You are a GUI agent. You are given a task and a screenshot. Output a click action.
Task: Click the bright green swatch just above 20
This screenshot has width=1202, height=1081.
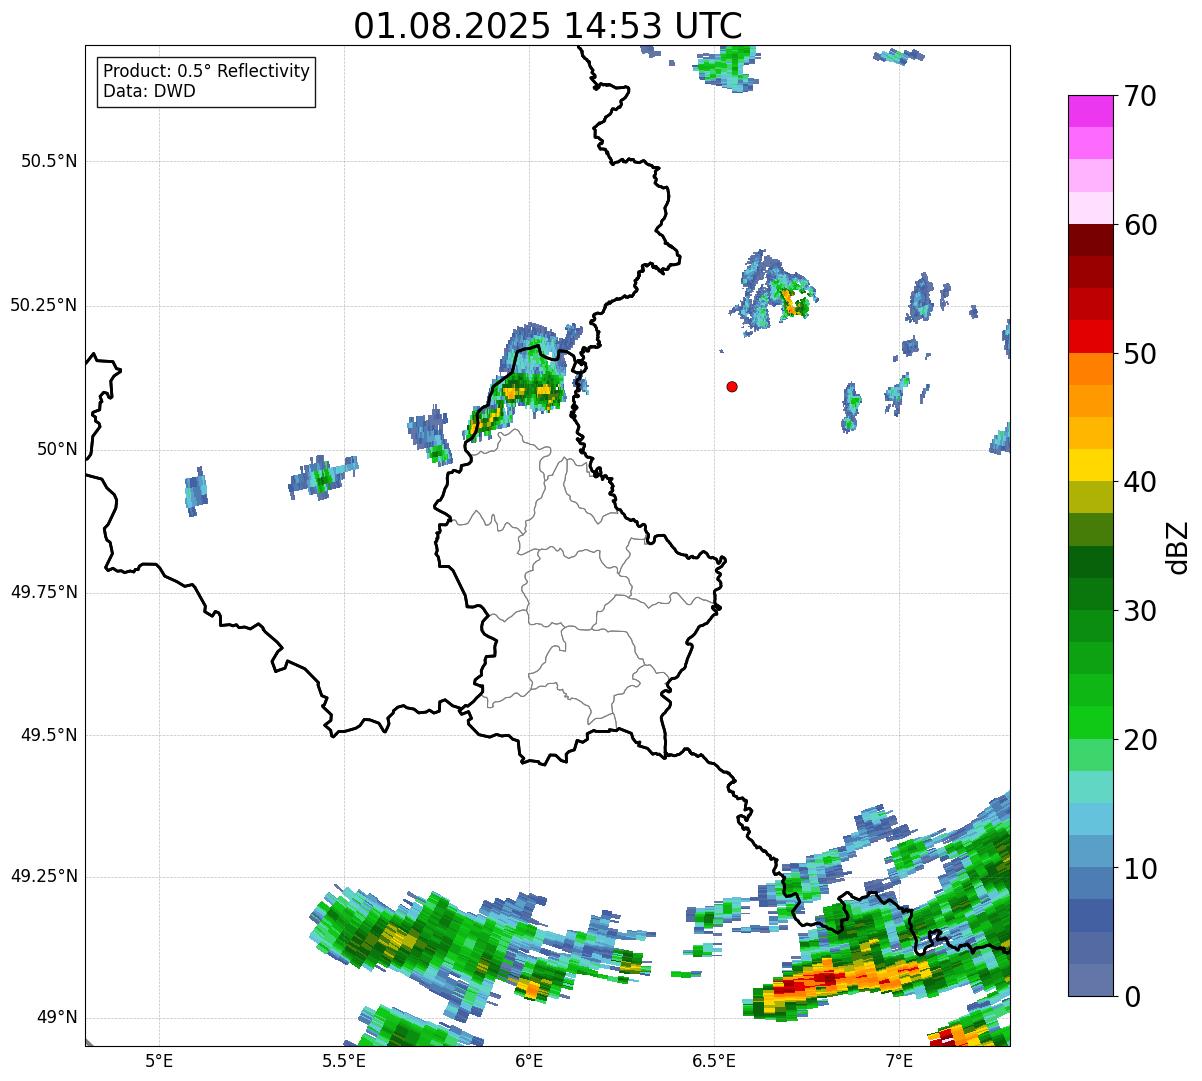1090,722
